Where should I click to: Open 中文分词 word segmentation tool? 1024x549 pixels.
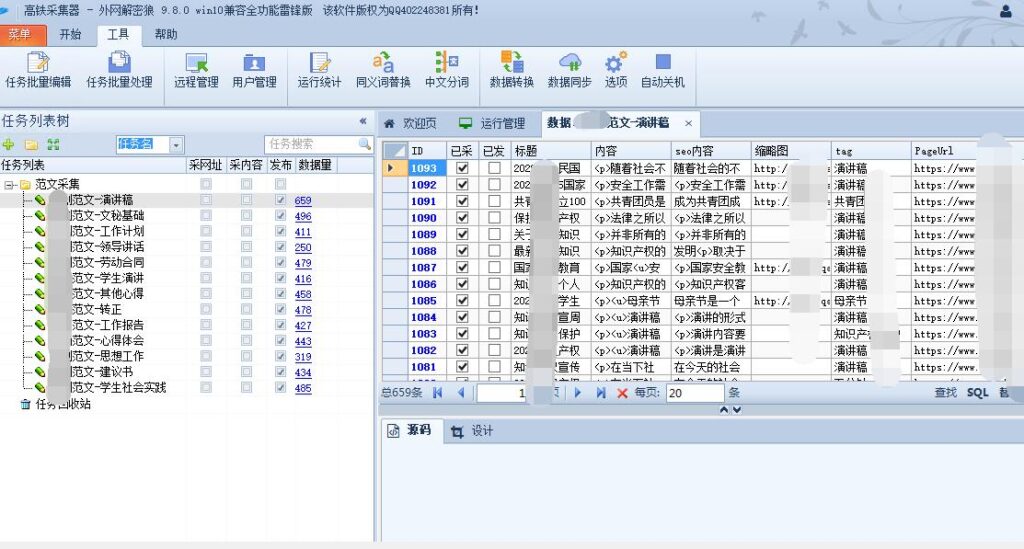click(447, 70)
